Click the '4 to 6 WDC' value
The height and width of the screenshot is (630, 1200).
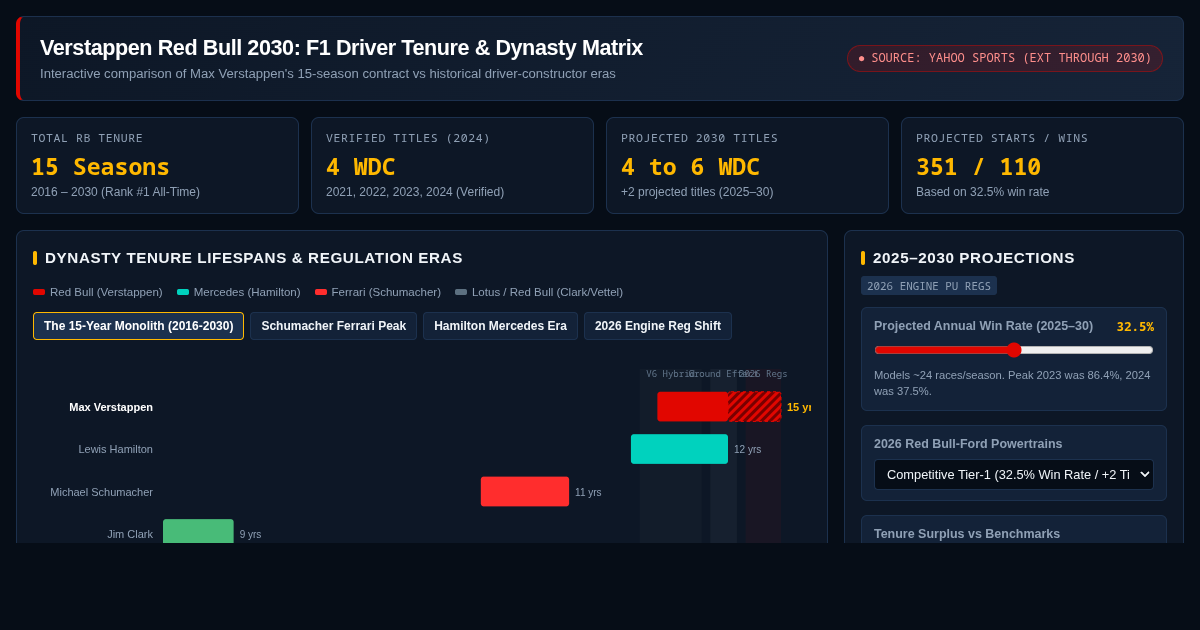[x=690, y=167]
